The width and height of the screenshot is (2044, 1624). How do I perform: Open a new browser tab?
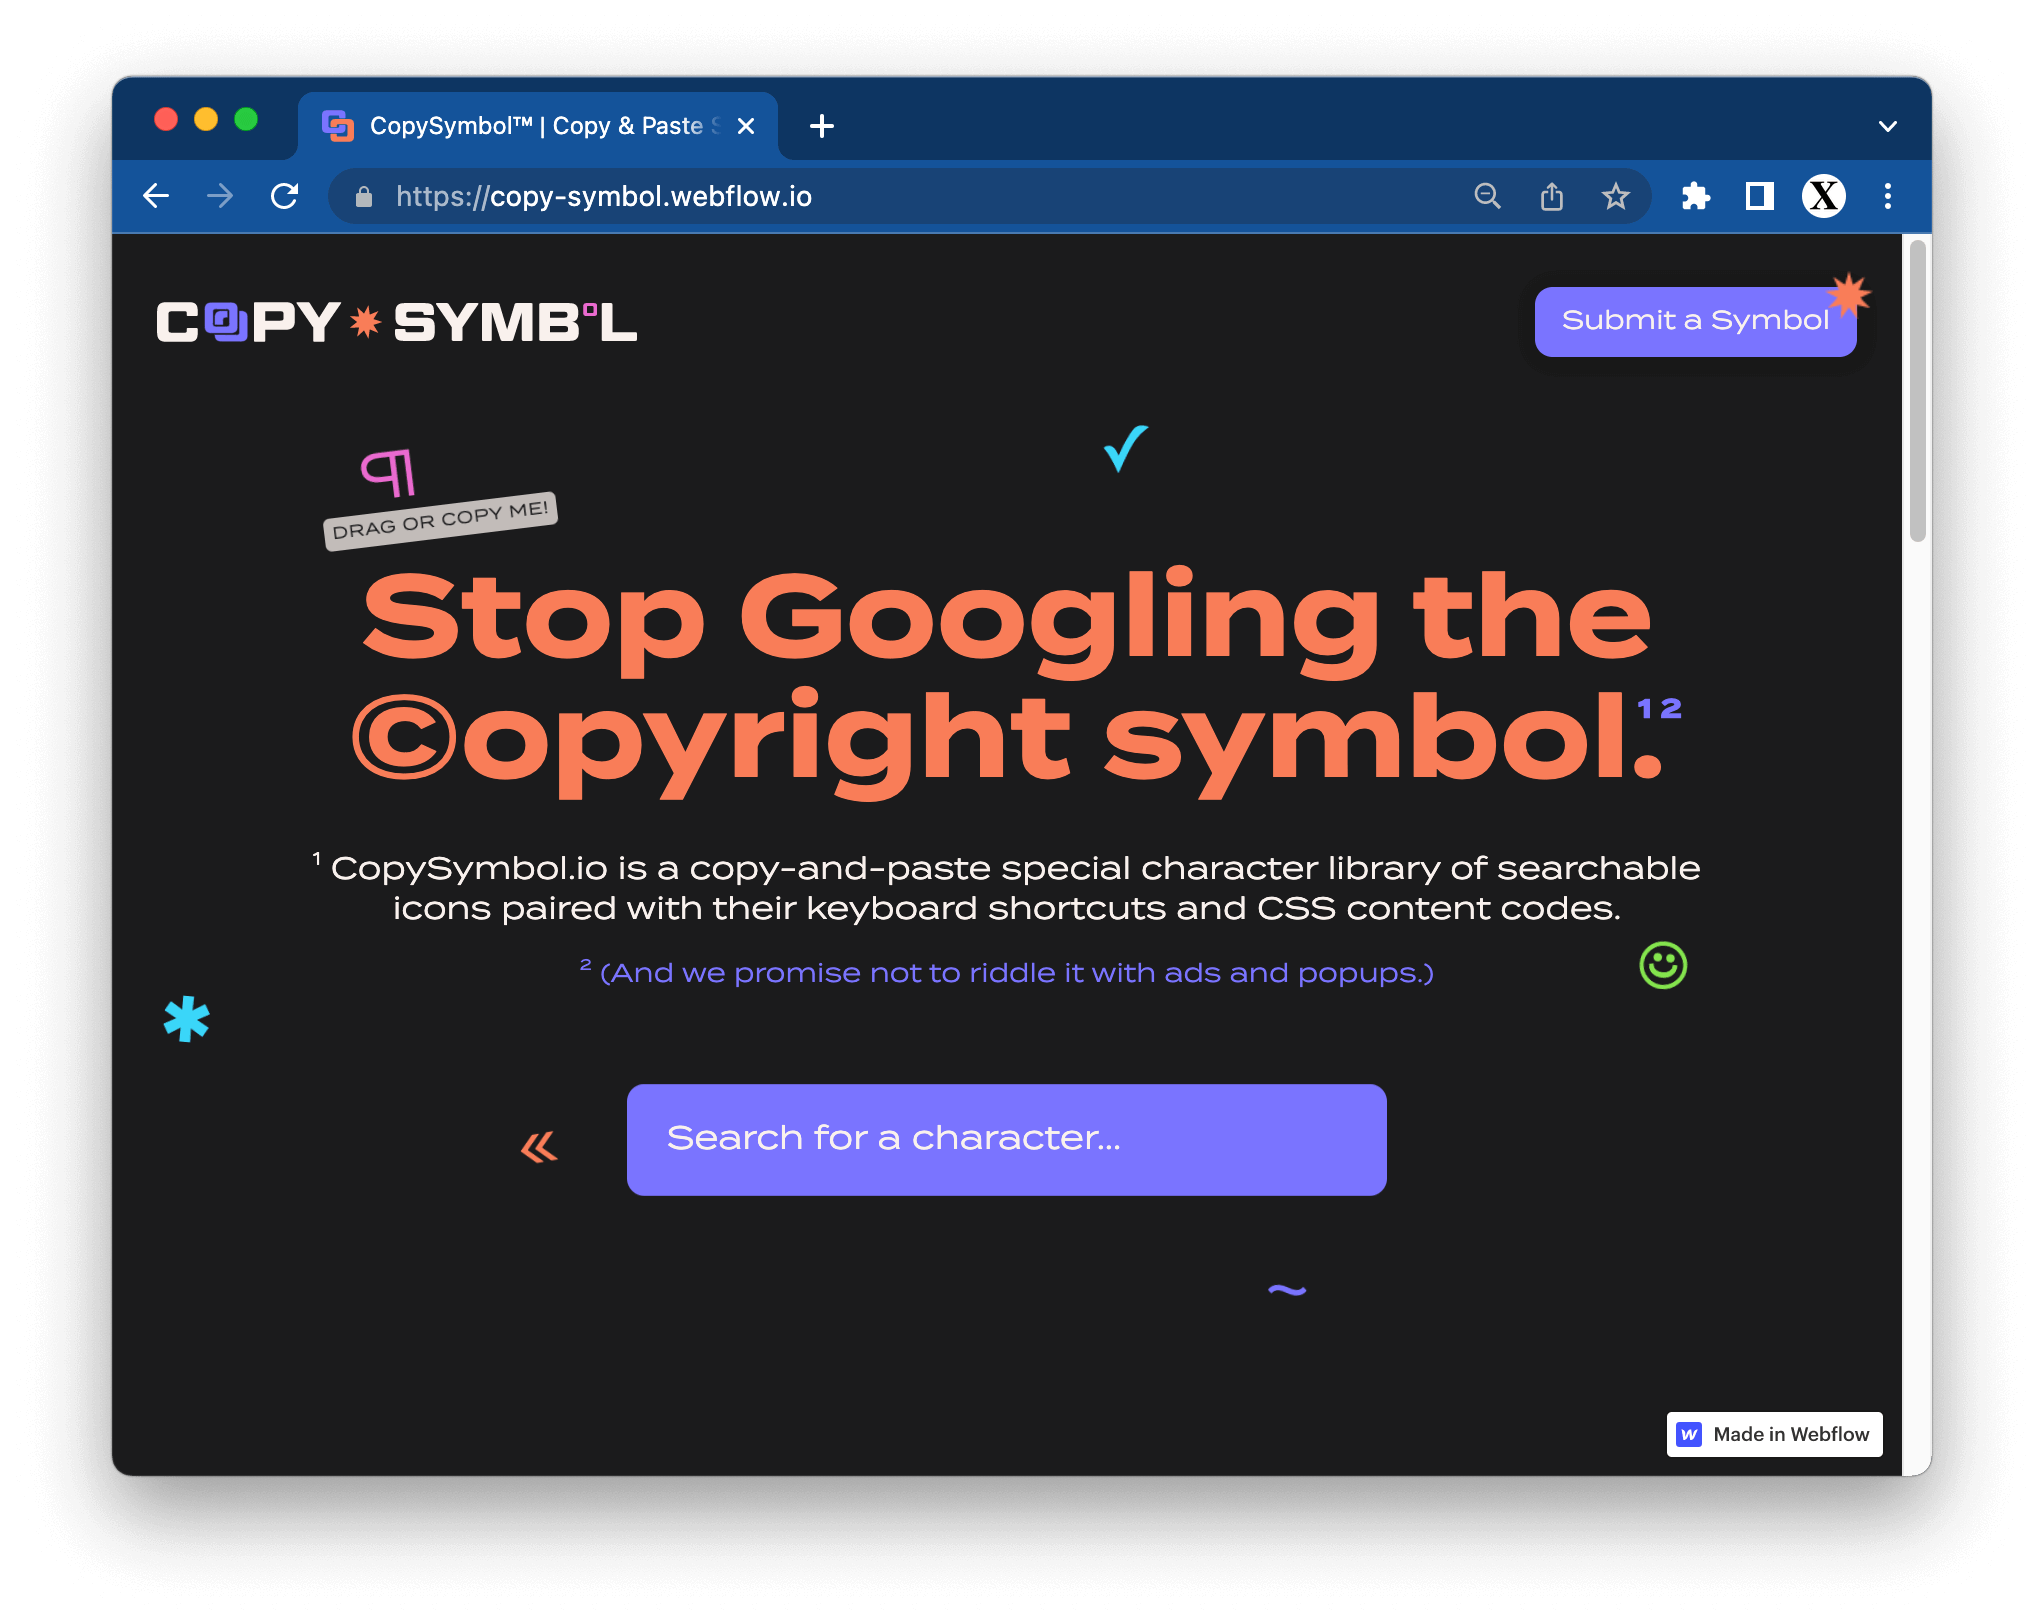point(822,126)
